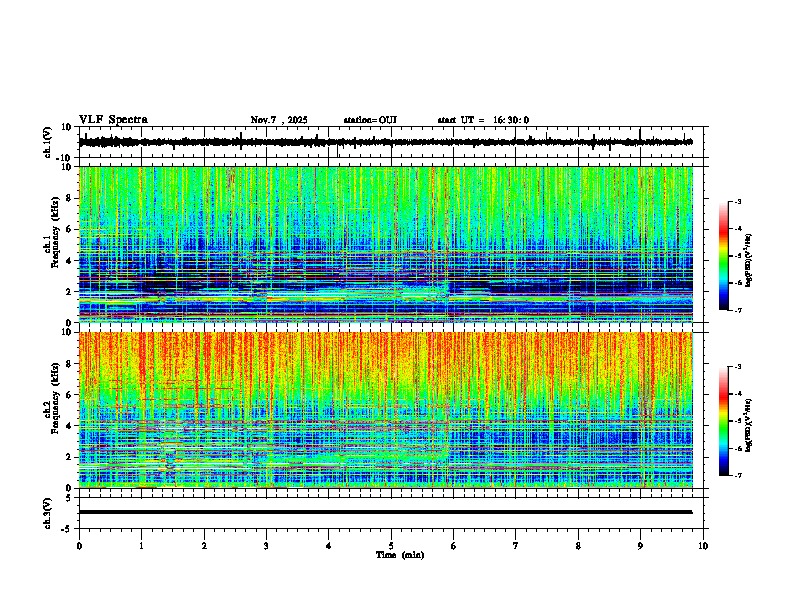Click the "Time (min)" axis label

click(x=400, y=555)
